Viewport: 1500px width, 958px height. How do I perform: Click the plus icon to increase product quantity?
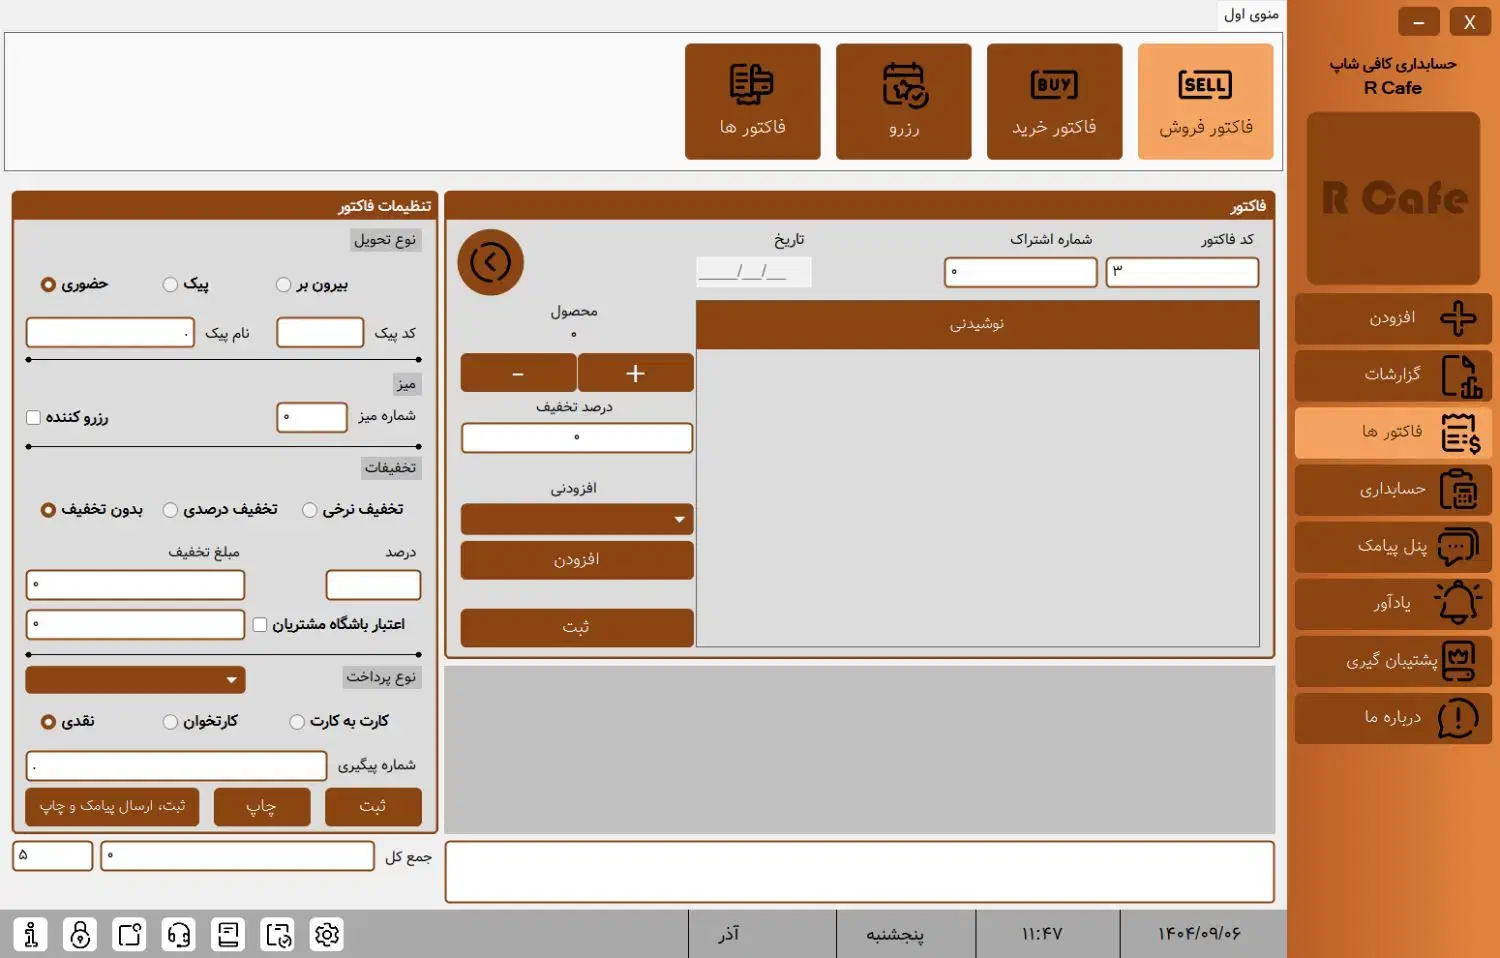(635, 373)
